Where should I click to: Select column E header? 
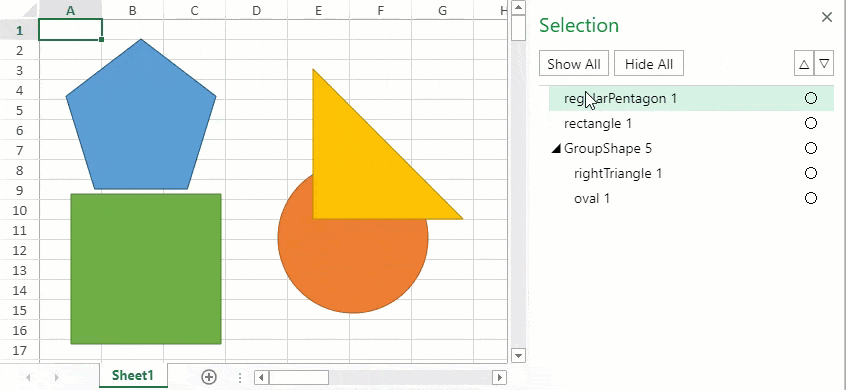coord(318,10)
